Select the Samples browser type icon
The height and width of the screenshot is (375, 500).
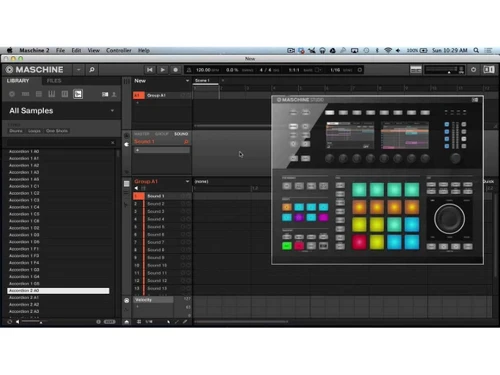click(78, 94)
